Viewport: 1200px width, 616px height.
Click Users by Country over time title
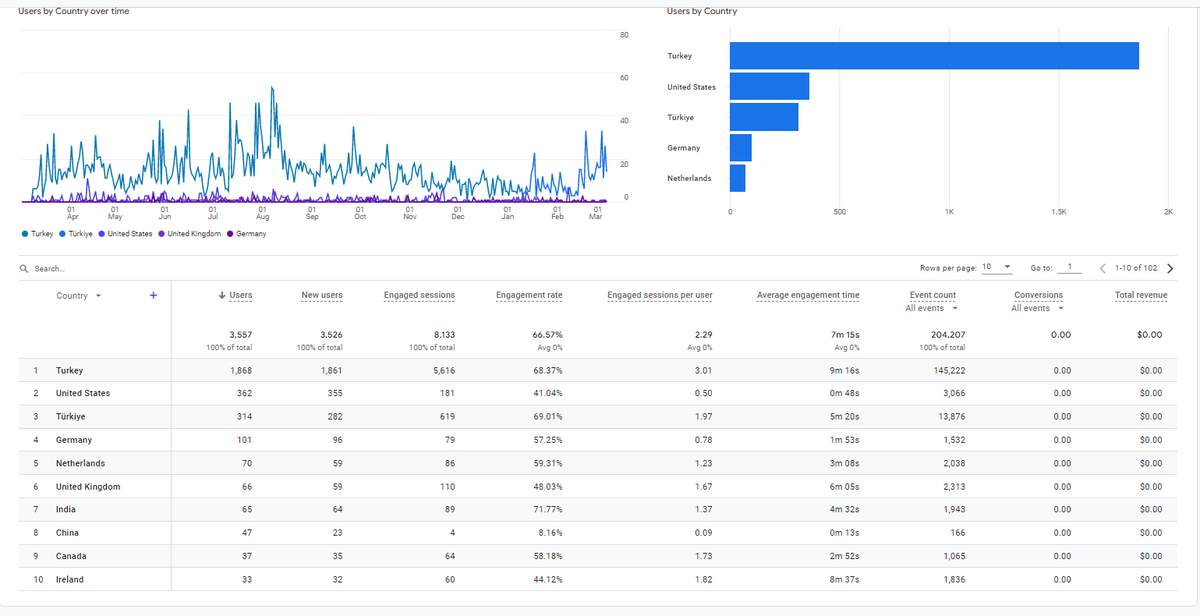[73, 11]
